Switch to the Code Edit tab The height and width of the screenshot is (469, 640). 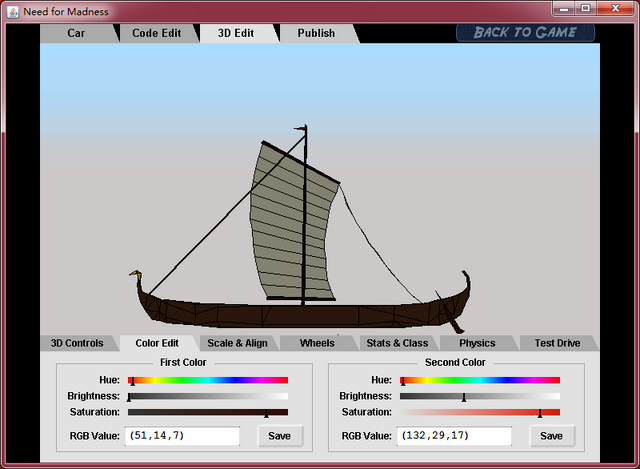pos(157,33)
